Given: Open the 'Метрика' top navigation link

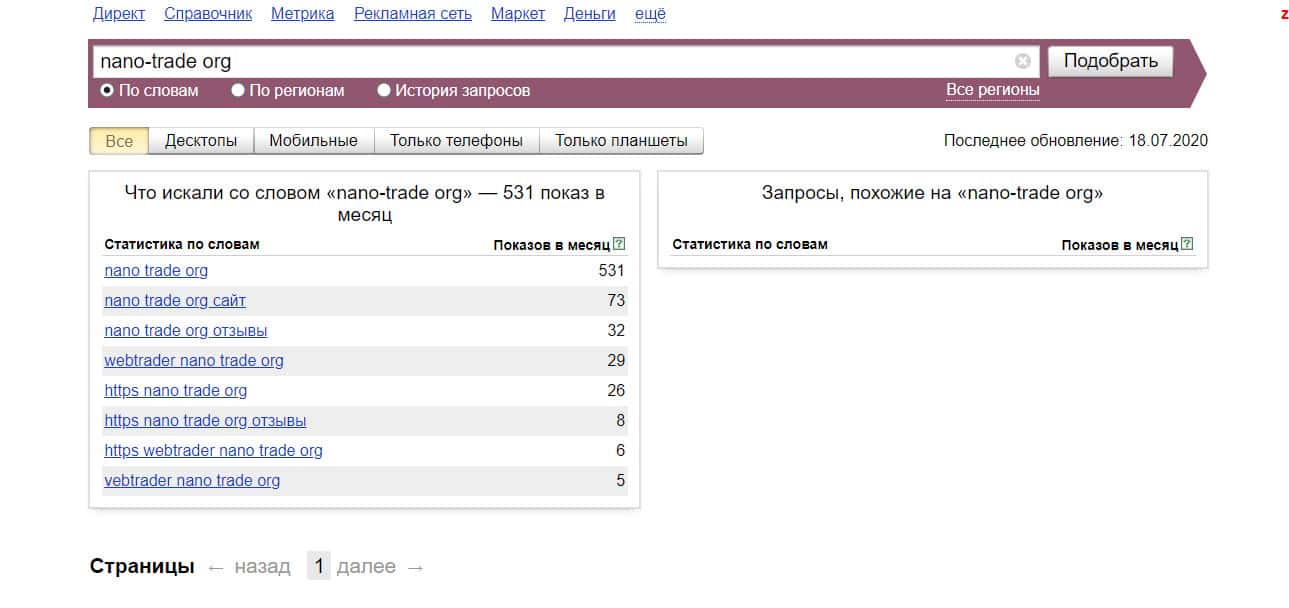Looking at the screenshot, I should tap(302, 14).
